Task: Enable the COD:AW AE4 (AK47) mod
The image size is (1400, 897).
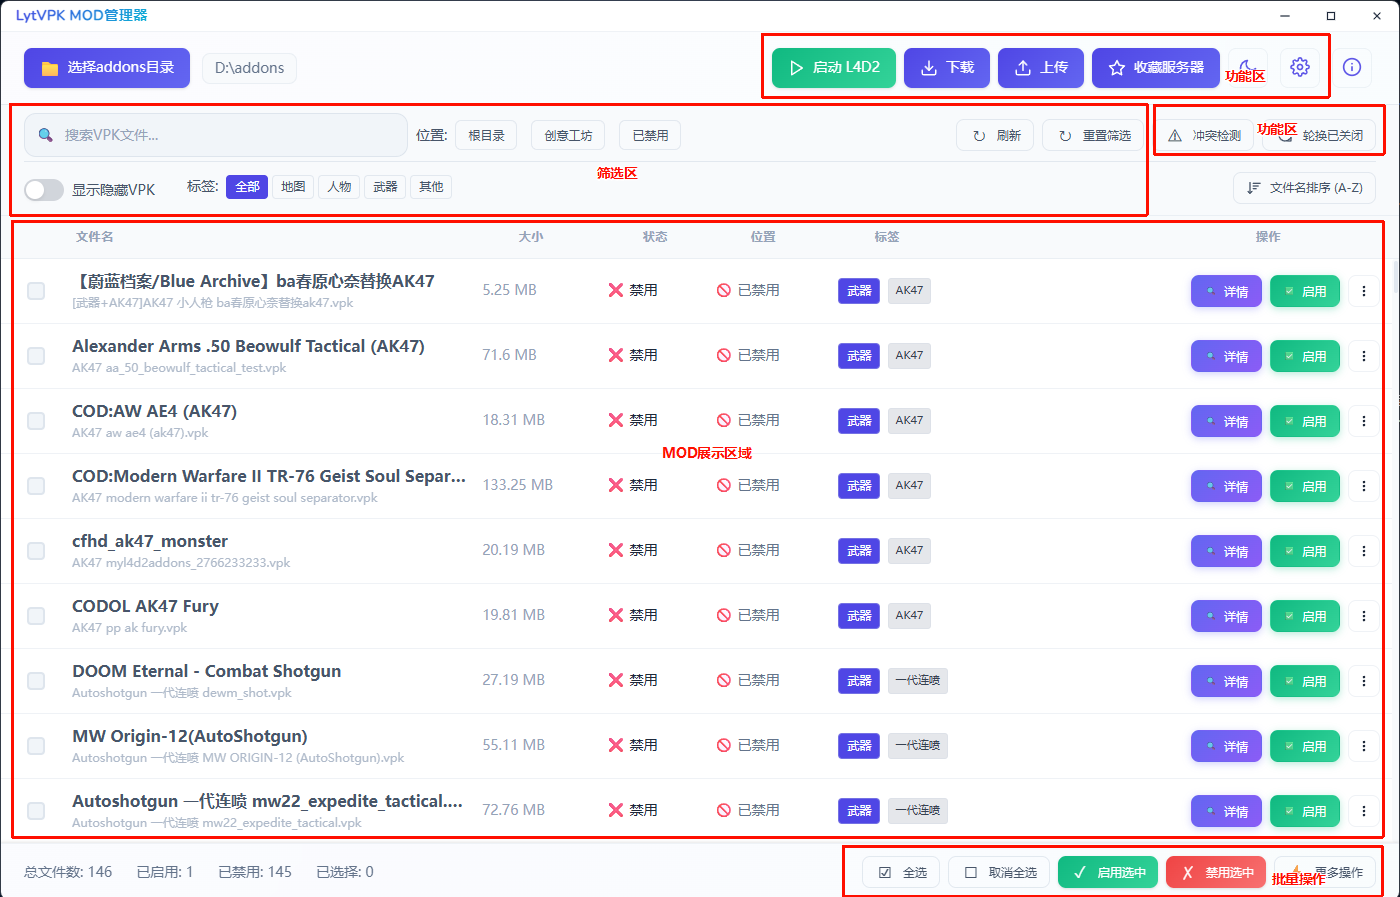Action: (1304, 421)
